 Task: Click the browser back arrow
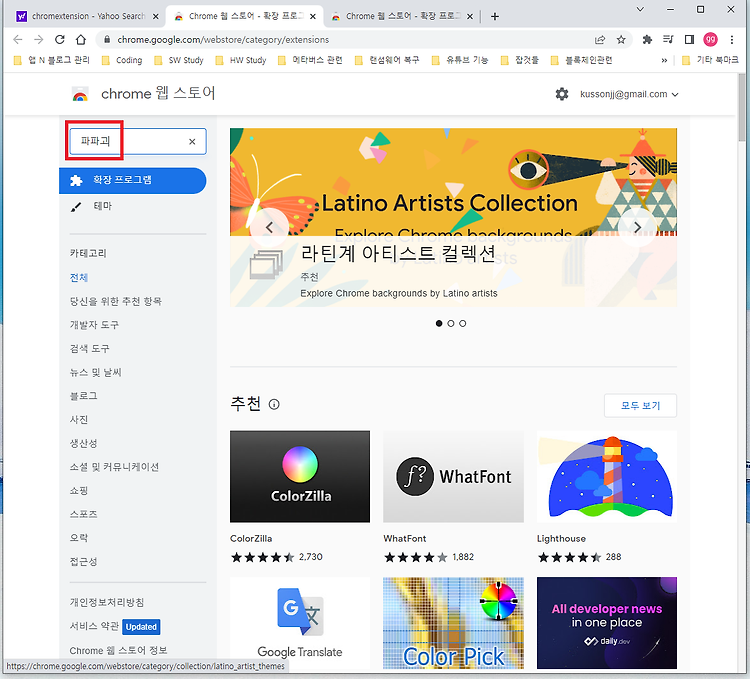pos(18,40)
